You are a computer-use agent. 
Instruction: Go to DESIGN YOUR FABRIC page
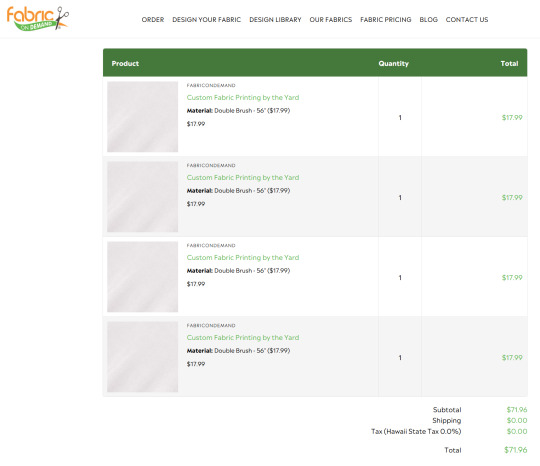pyautogui.click(x=206, y=20)
